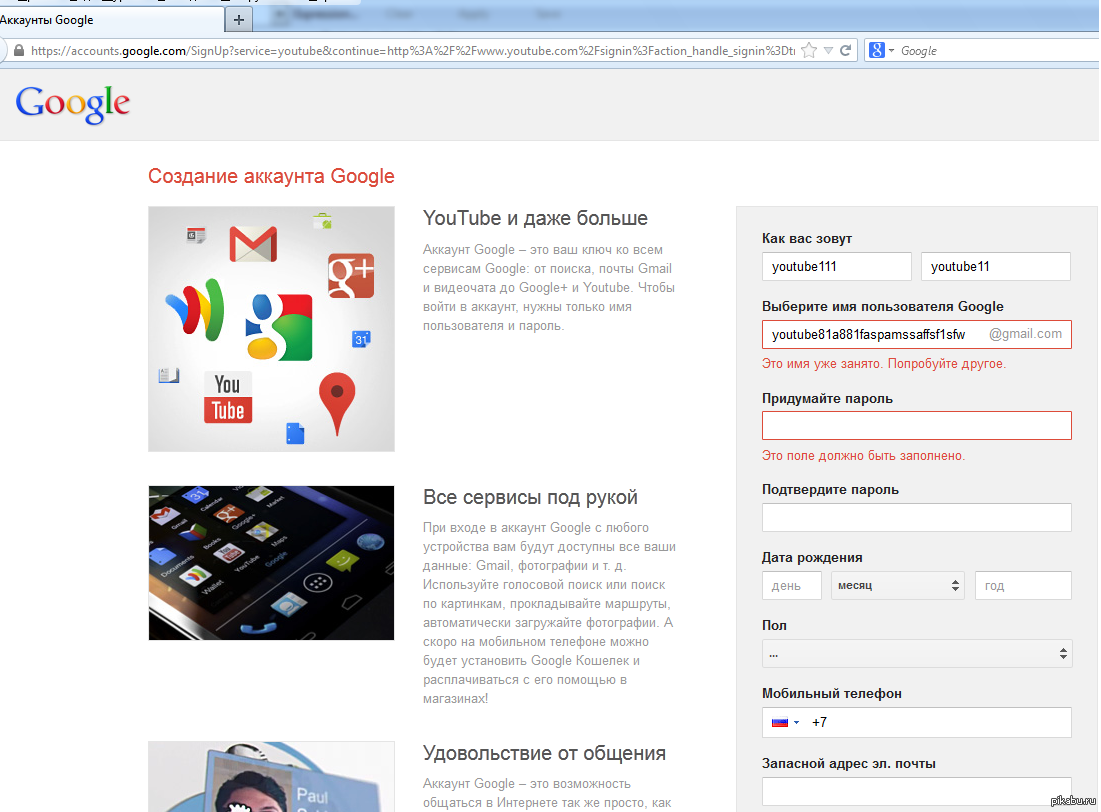Click the confirm password field
The image size is (1101, 812).
coord(916,517)
